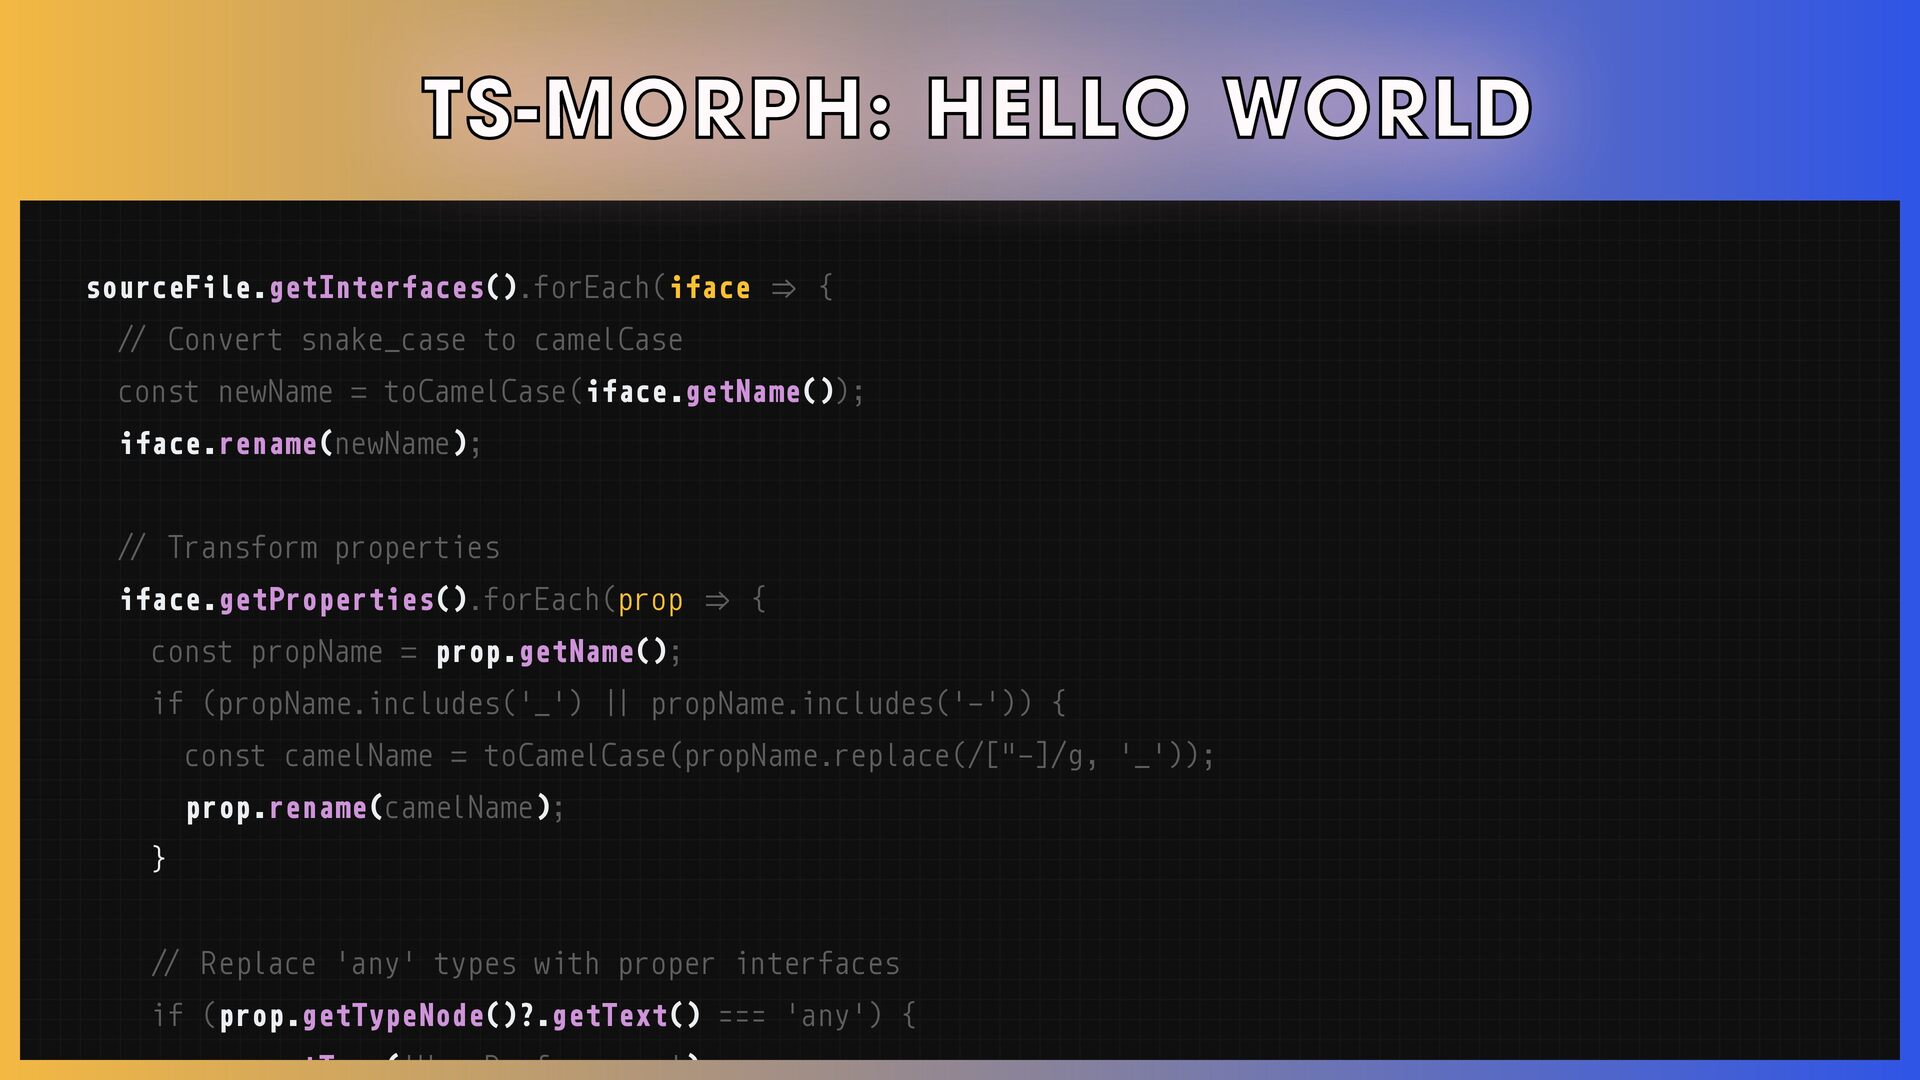Image resolution: width=1920 pixels, height=1080 pixels.
Task: Click the yellow iface parameter
Action: tap(710, 288)
